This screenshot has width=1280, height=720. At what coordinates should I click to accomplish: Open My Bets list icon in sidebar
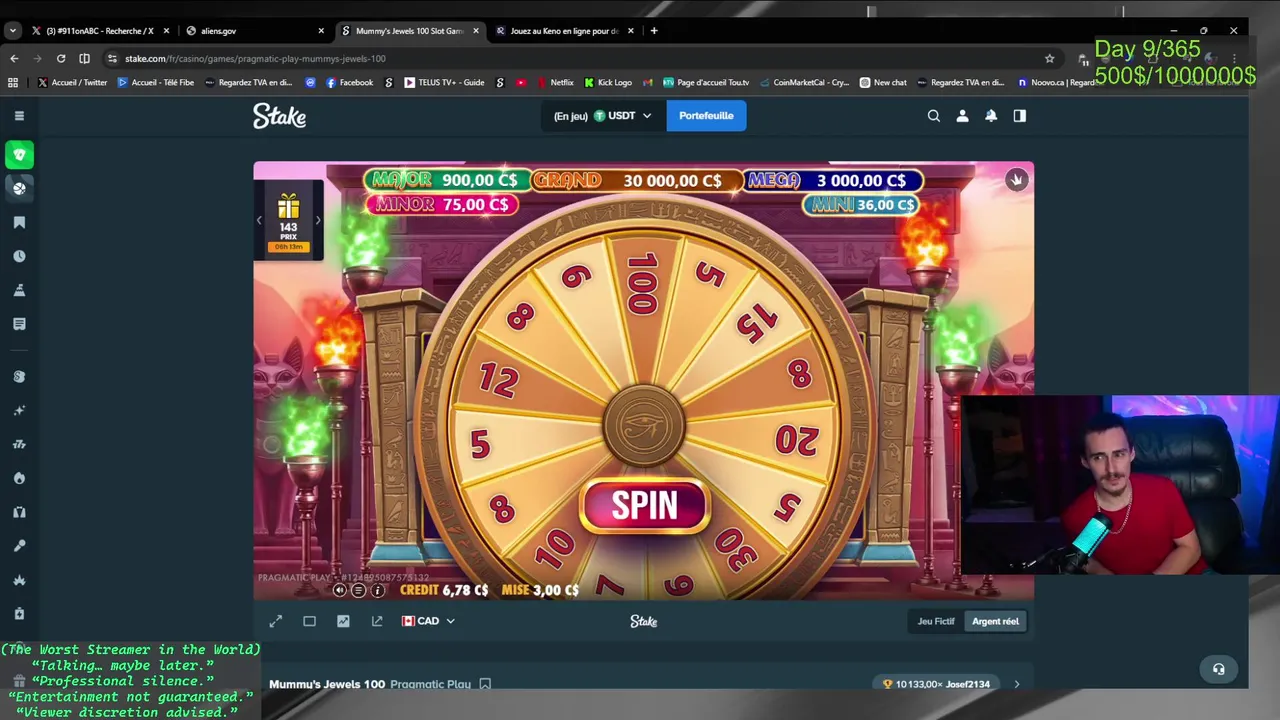coord(19,324)
